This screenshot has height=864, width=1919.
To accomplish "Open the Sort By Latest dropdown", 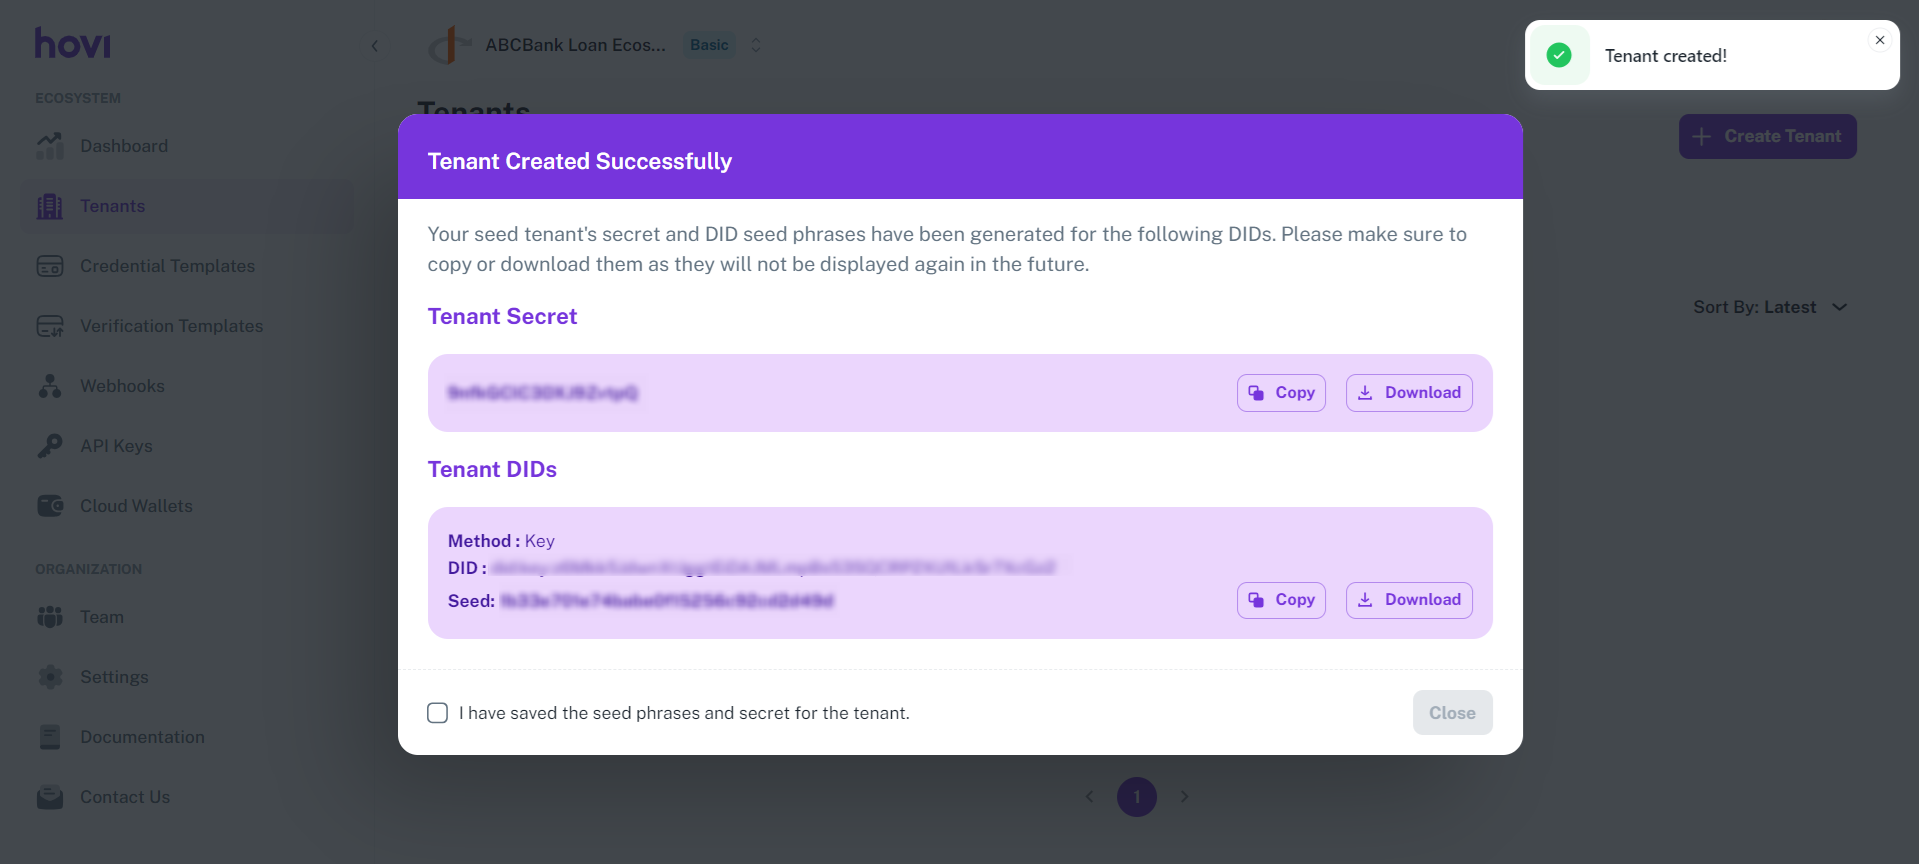I will pyautogui.click(x=1769, y=307).
